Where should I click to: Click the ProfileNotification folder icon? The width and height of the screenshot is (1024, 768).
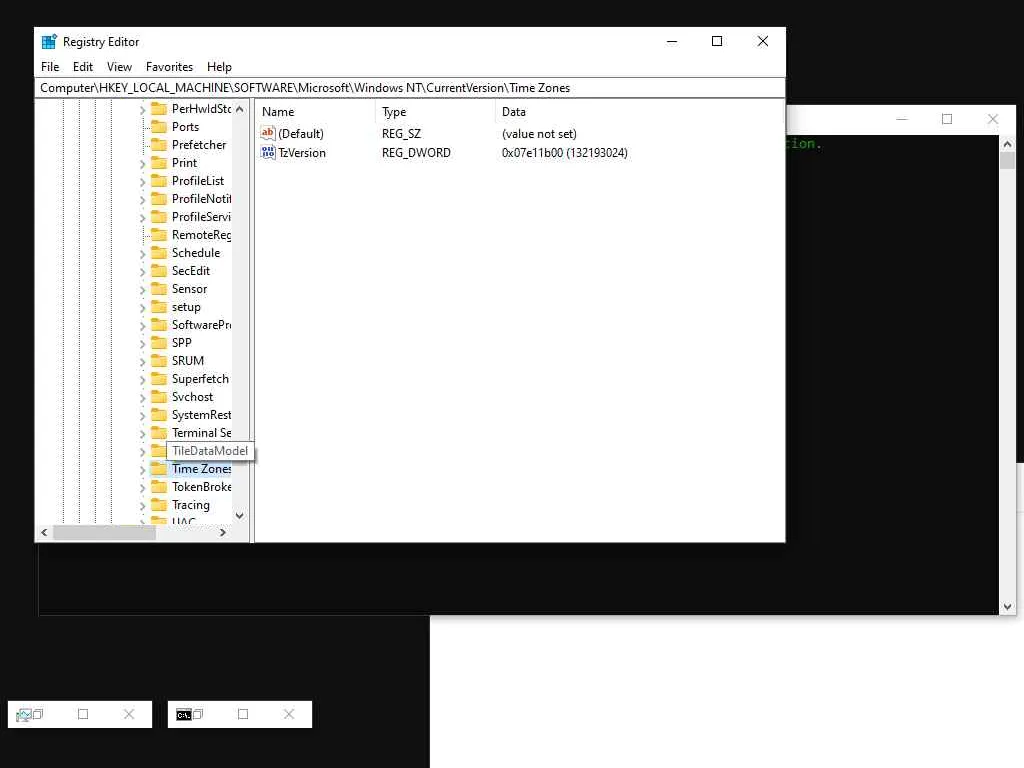[x=159, y=199]
